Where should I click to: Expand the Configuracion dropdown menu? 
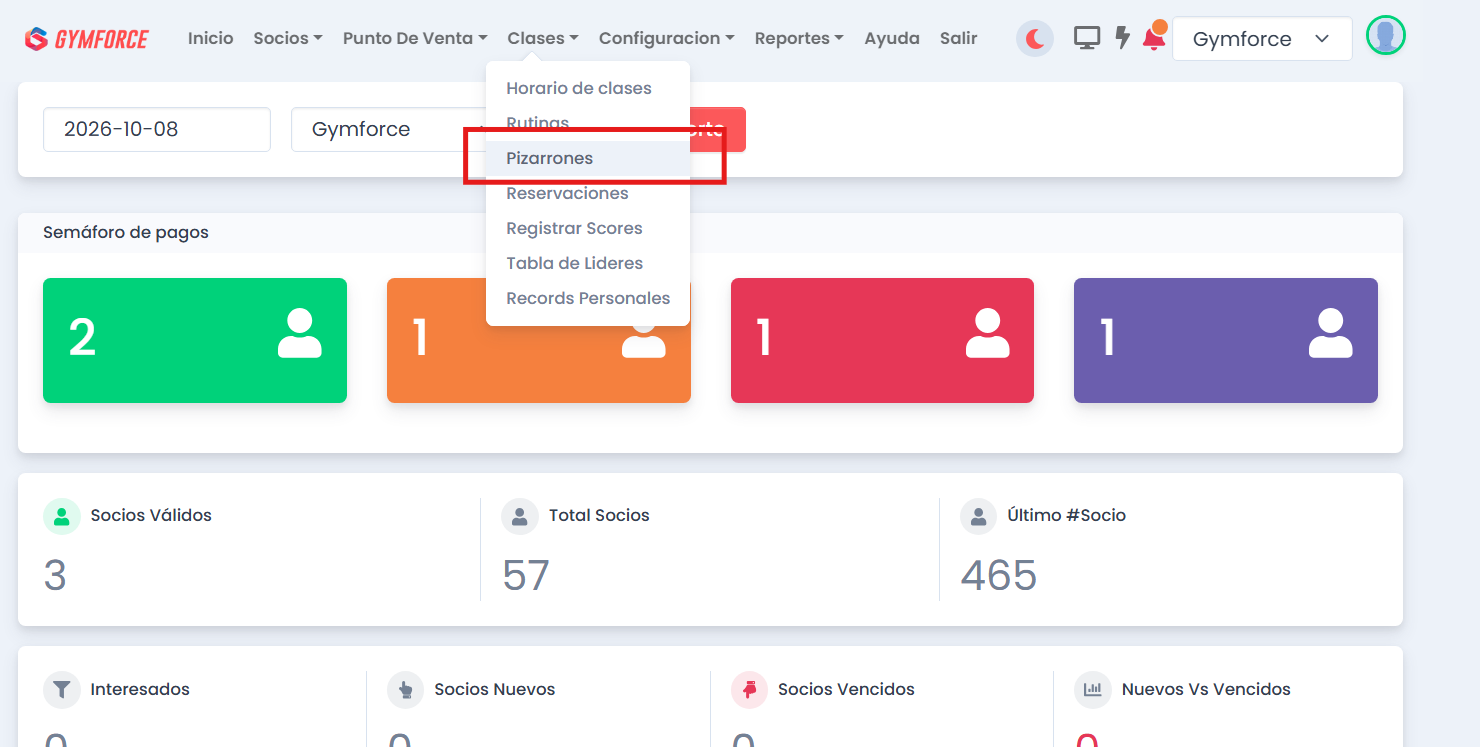pyautogui.click(x=667, y=38)
